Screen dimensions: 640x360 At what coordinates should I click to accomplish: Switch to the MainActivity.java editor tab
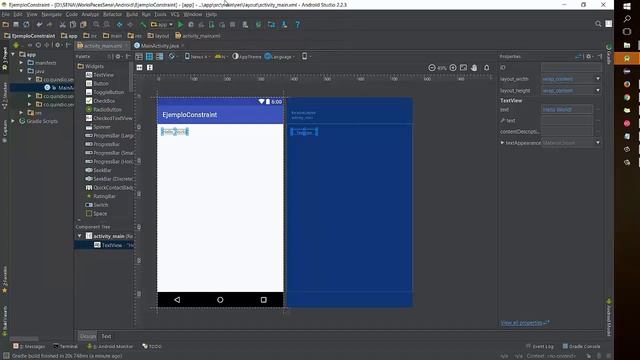[x=159, y=46]
